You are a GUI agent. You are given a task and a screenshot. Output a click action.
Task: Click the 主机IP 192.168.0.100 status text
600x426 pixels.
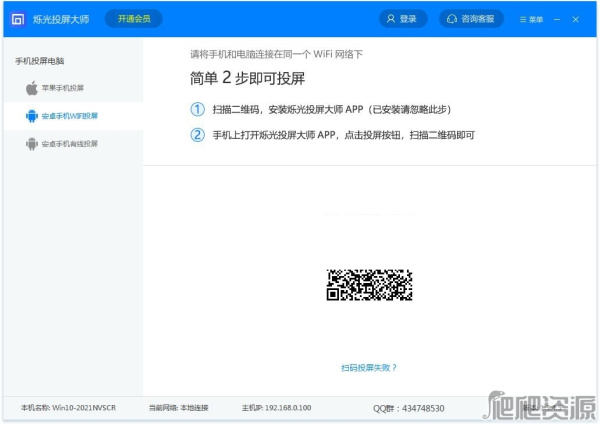(x=276, y=408)
